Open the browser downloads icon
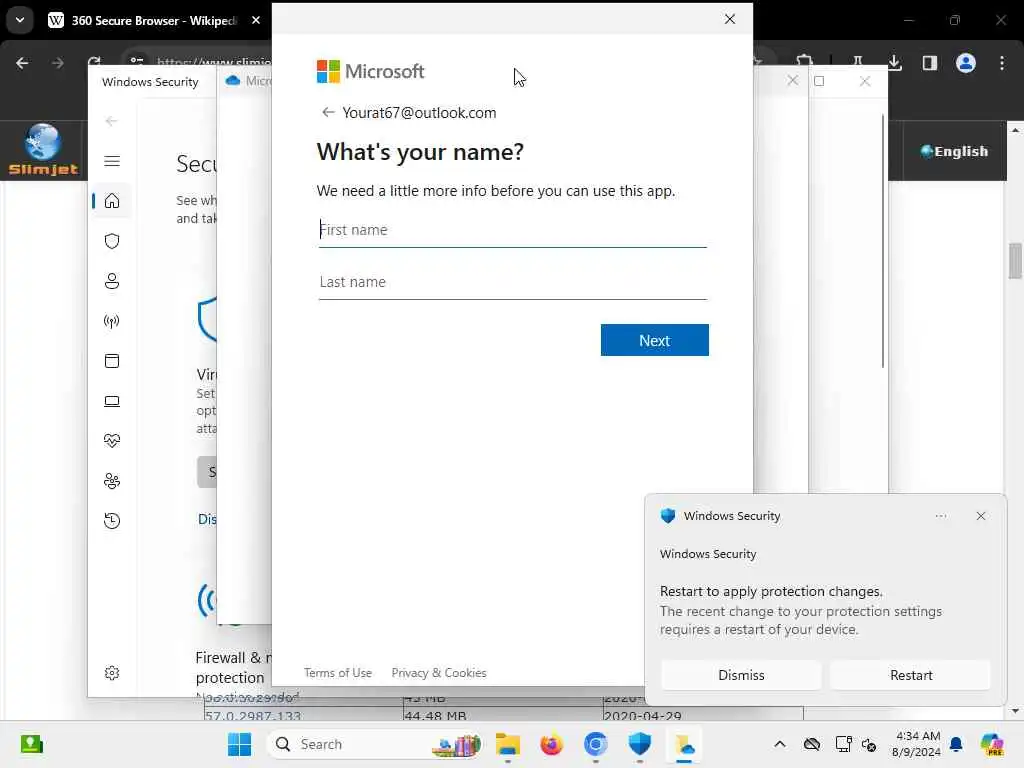This screenshot has width=1024, height=768. [895, 63]
